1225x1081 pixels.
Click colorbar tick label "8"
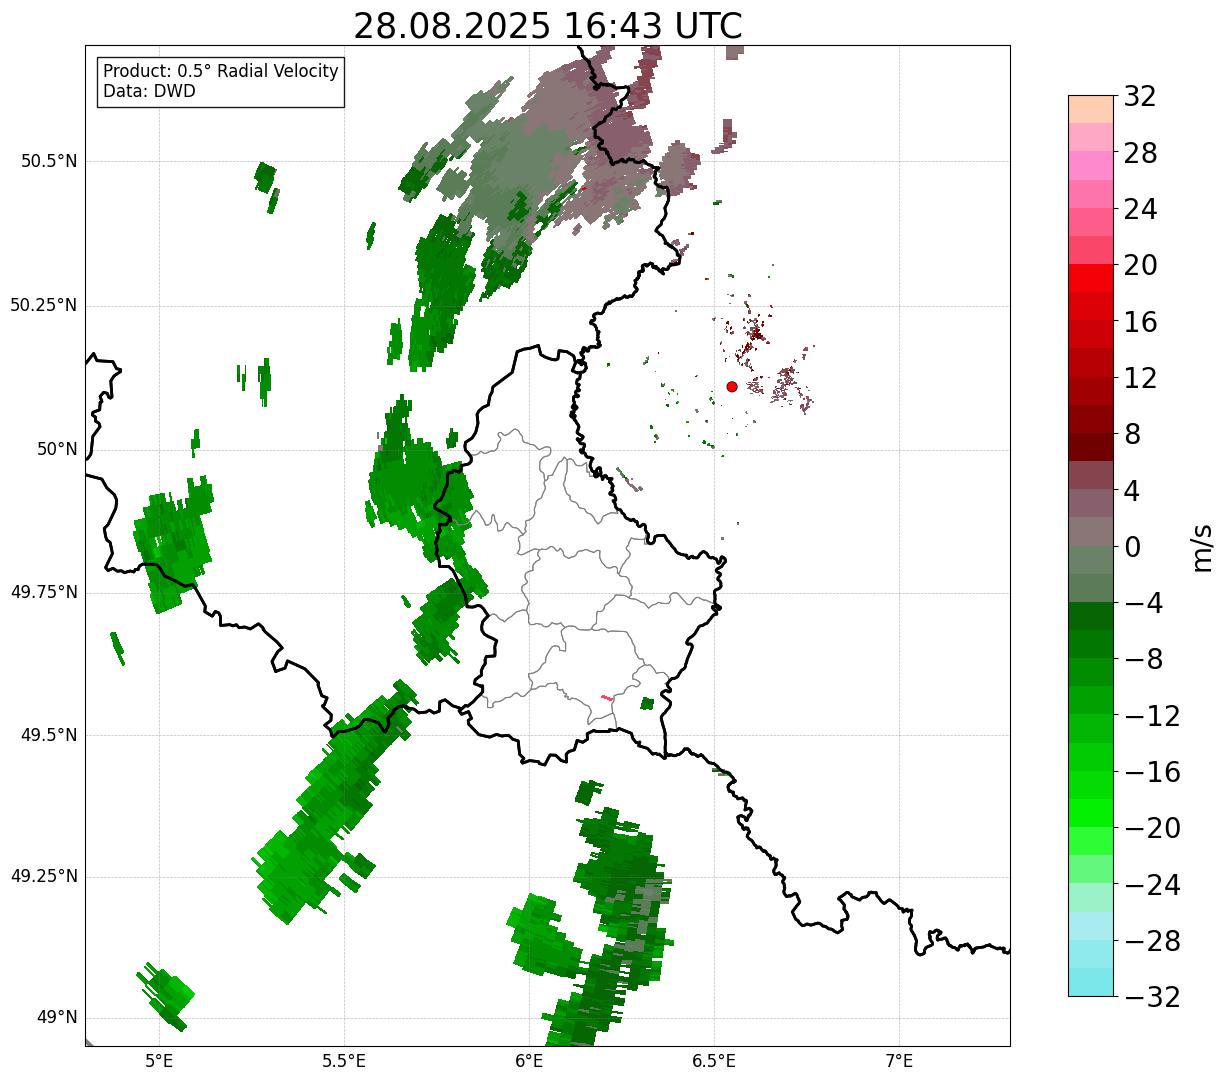coord(1132,435)
